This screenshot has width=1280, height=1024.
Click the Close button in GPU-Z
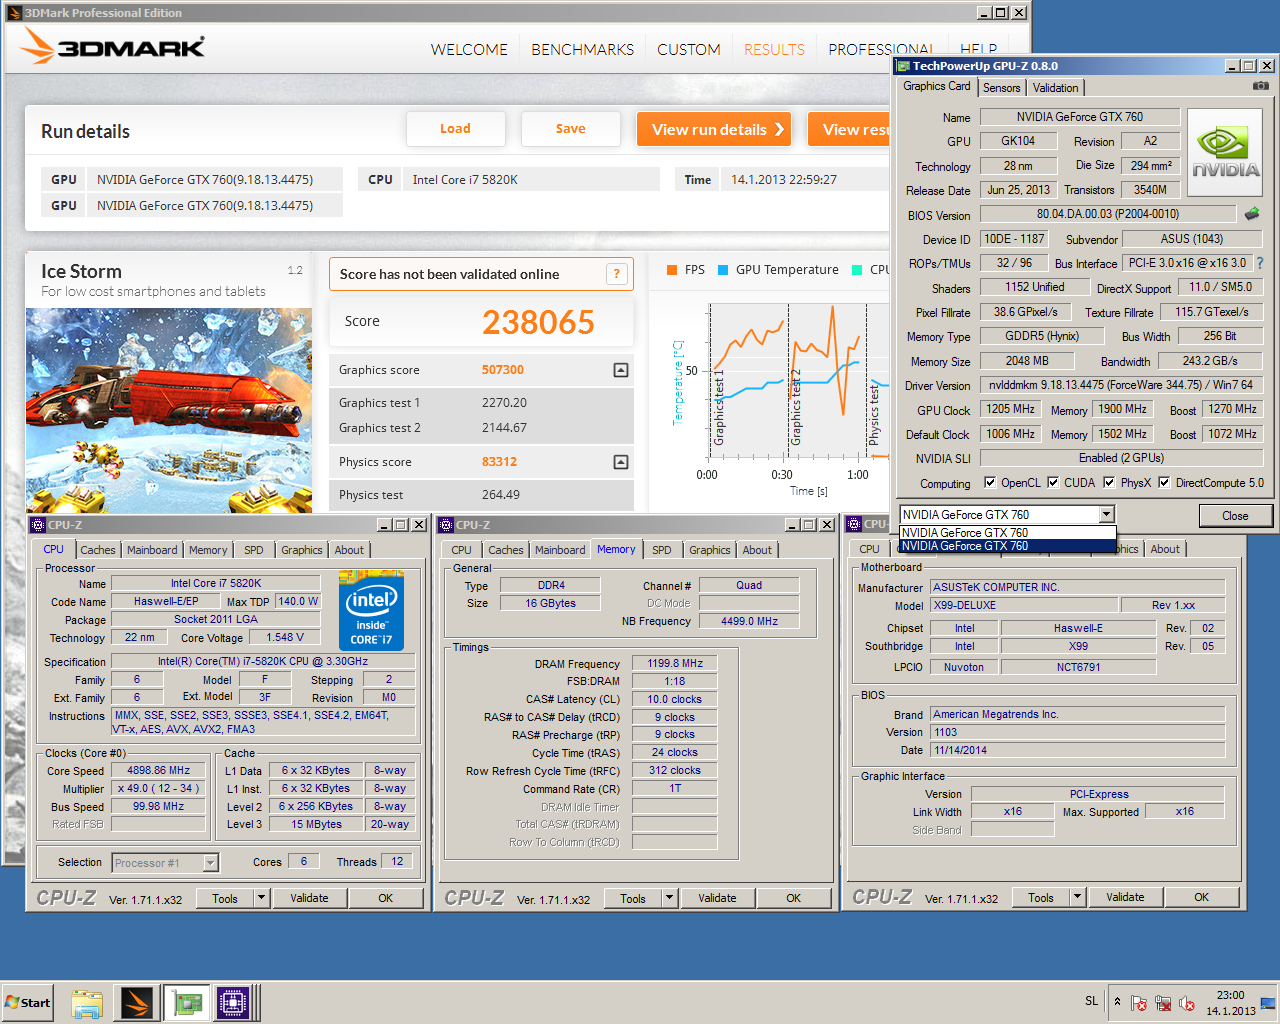coord(1235,516)
